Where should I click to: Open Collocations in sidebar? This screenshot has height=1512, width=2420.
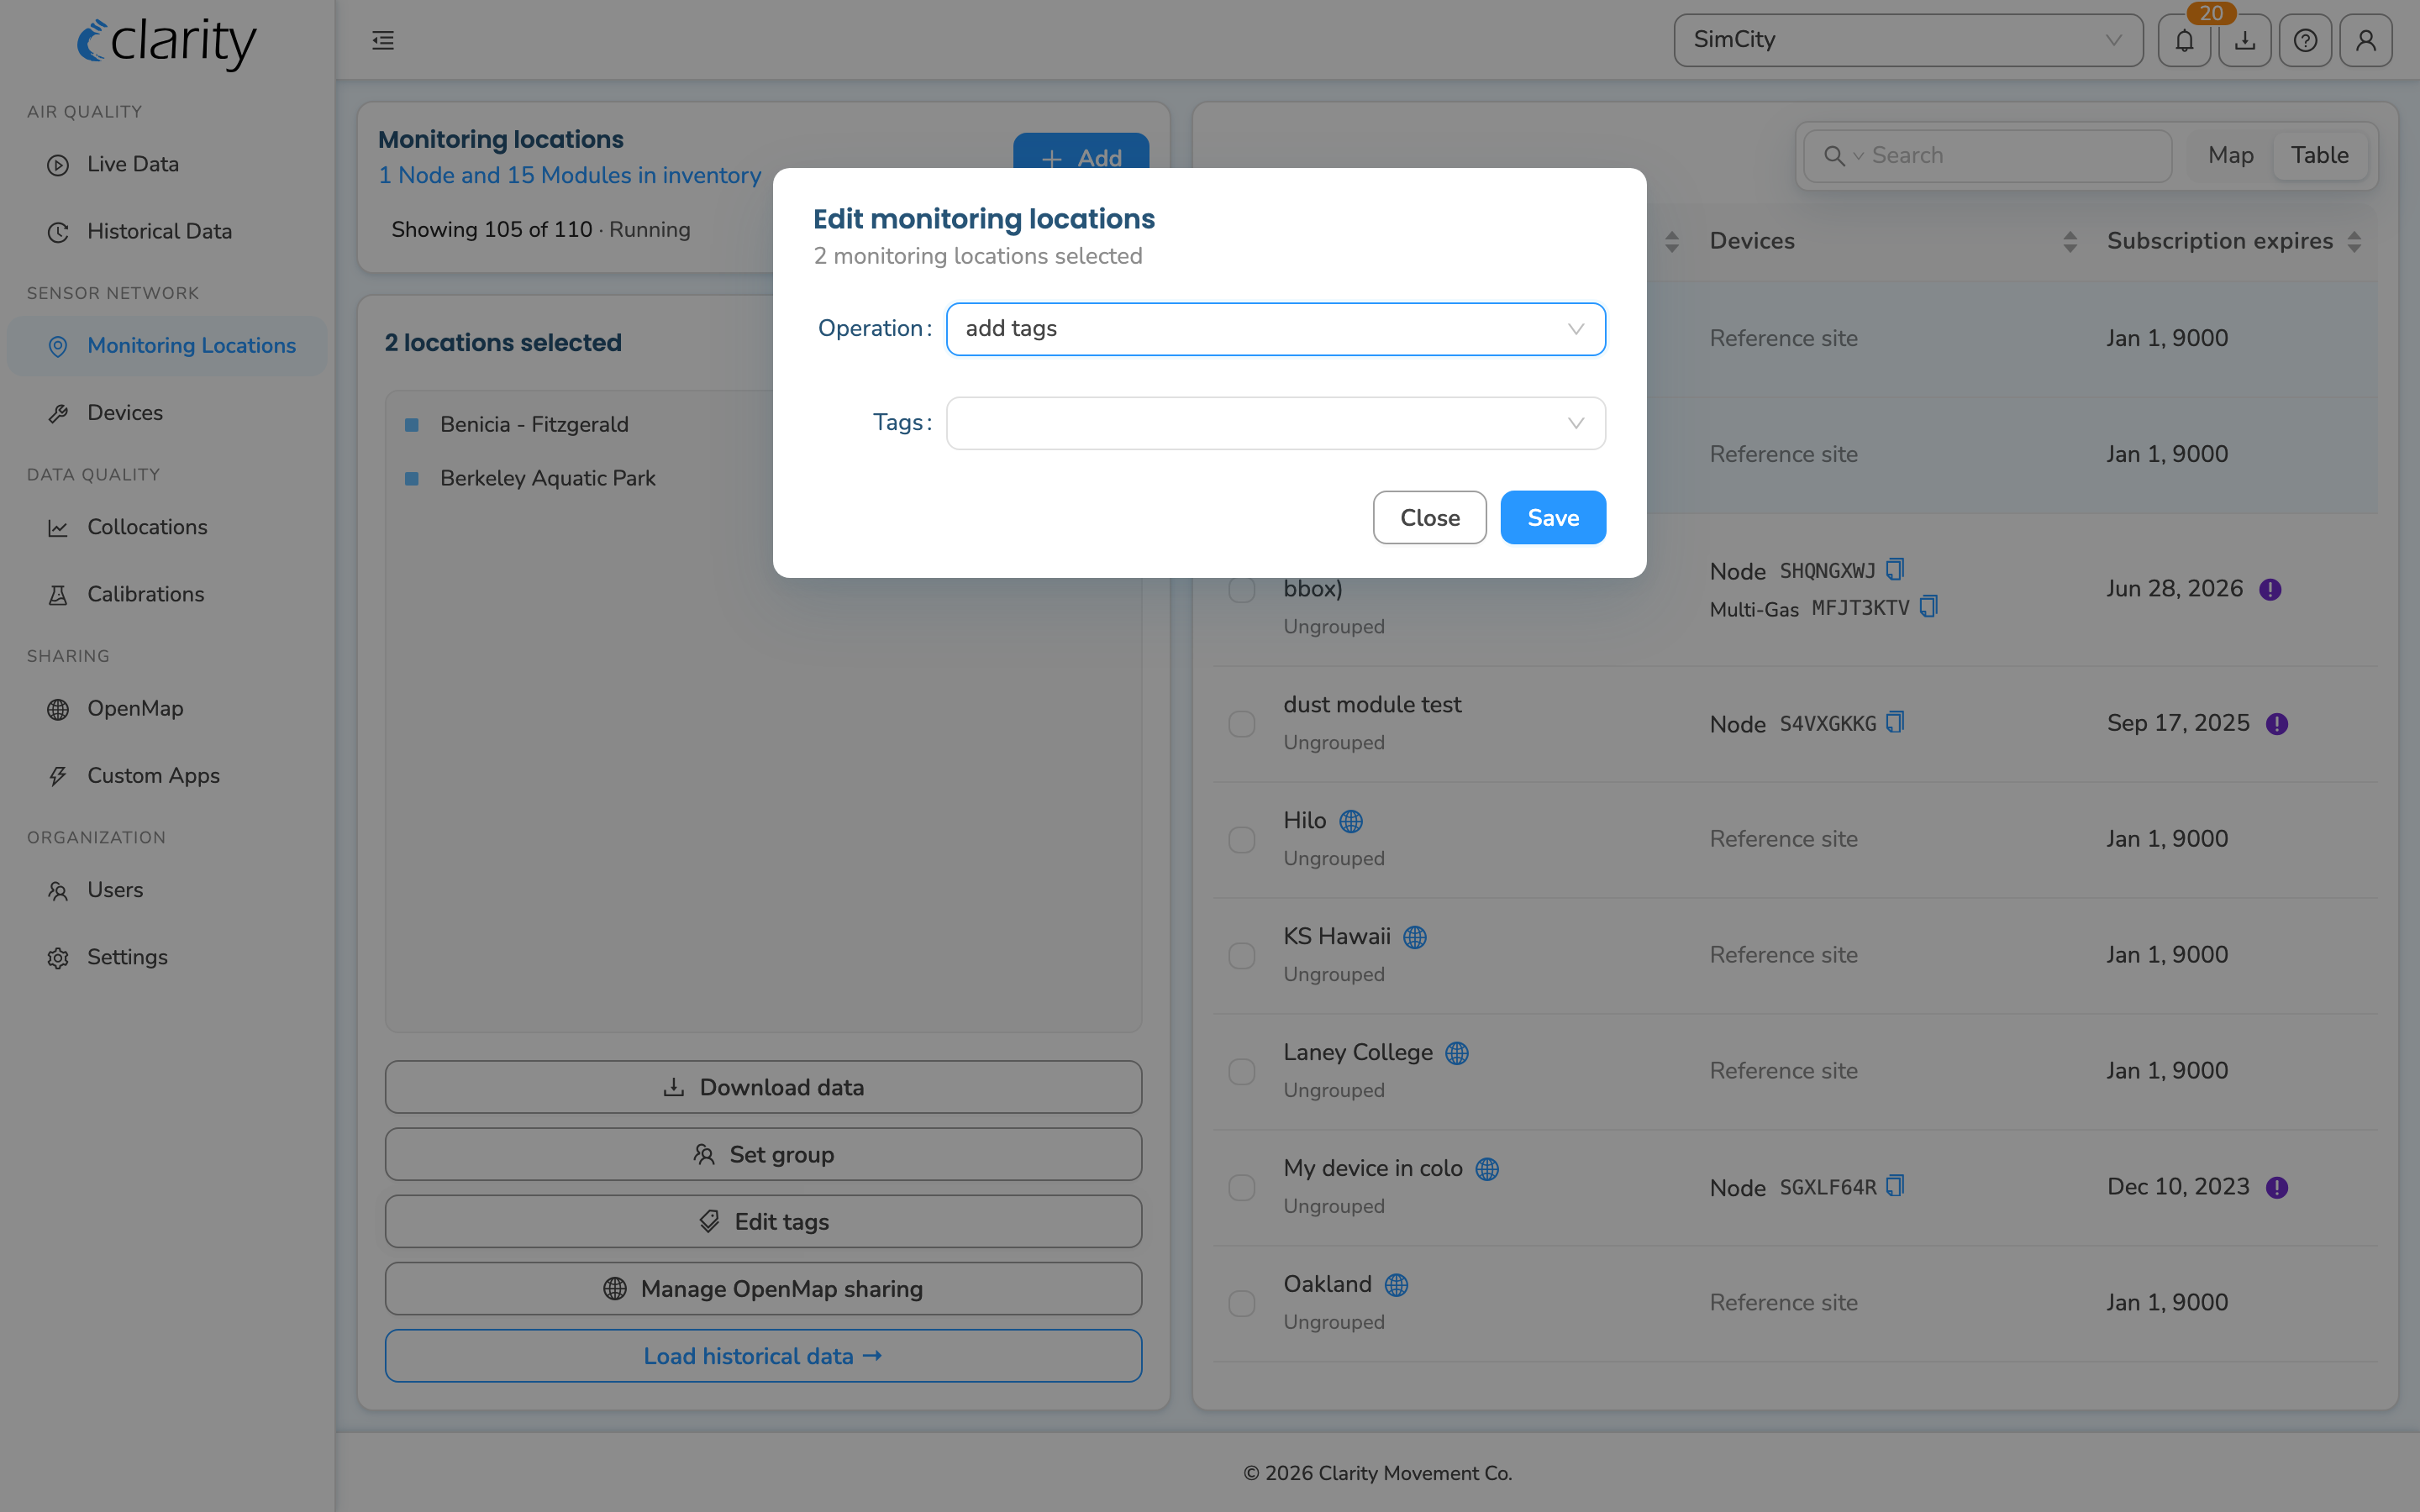click(x=167, y=527)
